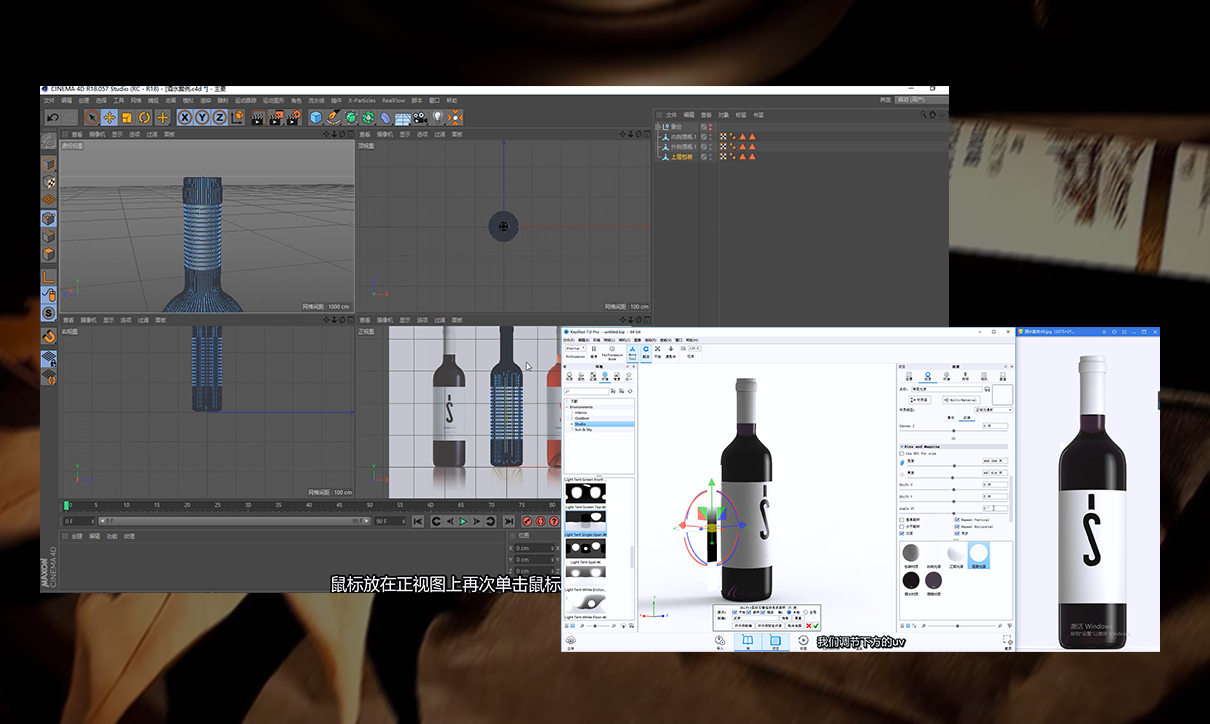The image size is (1210, 724).
Task: Click the coordinate system icon in Cinema 4D
Action: coord(237,117)
